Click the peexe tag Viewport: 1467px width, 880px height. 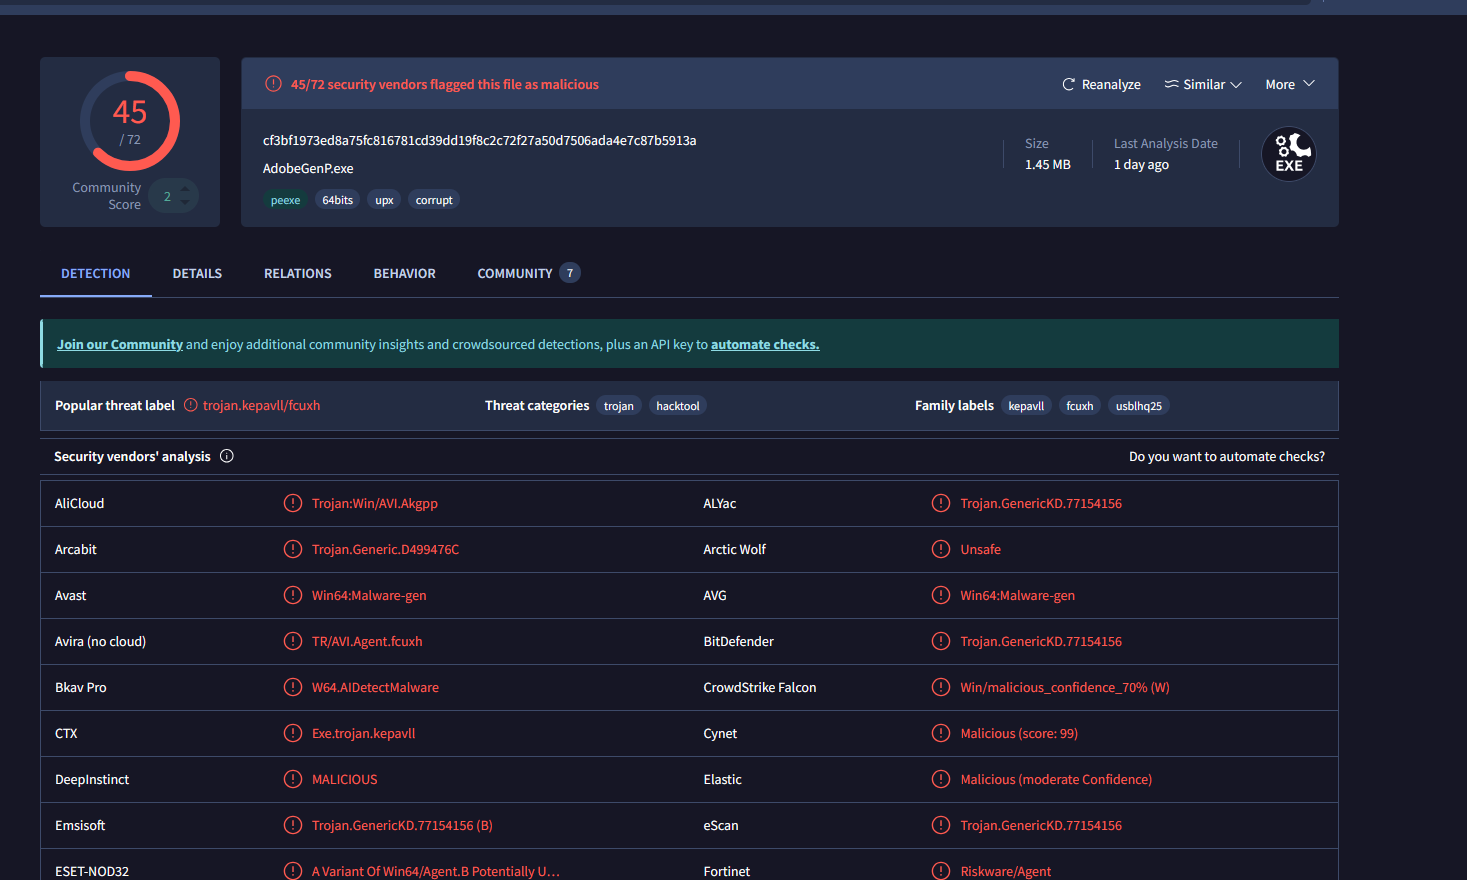click(286, 200)
